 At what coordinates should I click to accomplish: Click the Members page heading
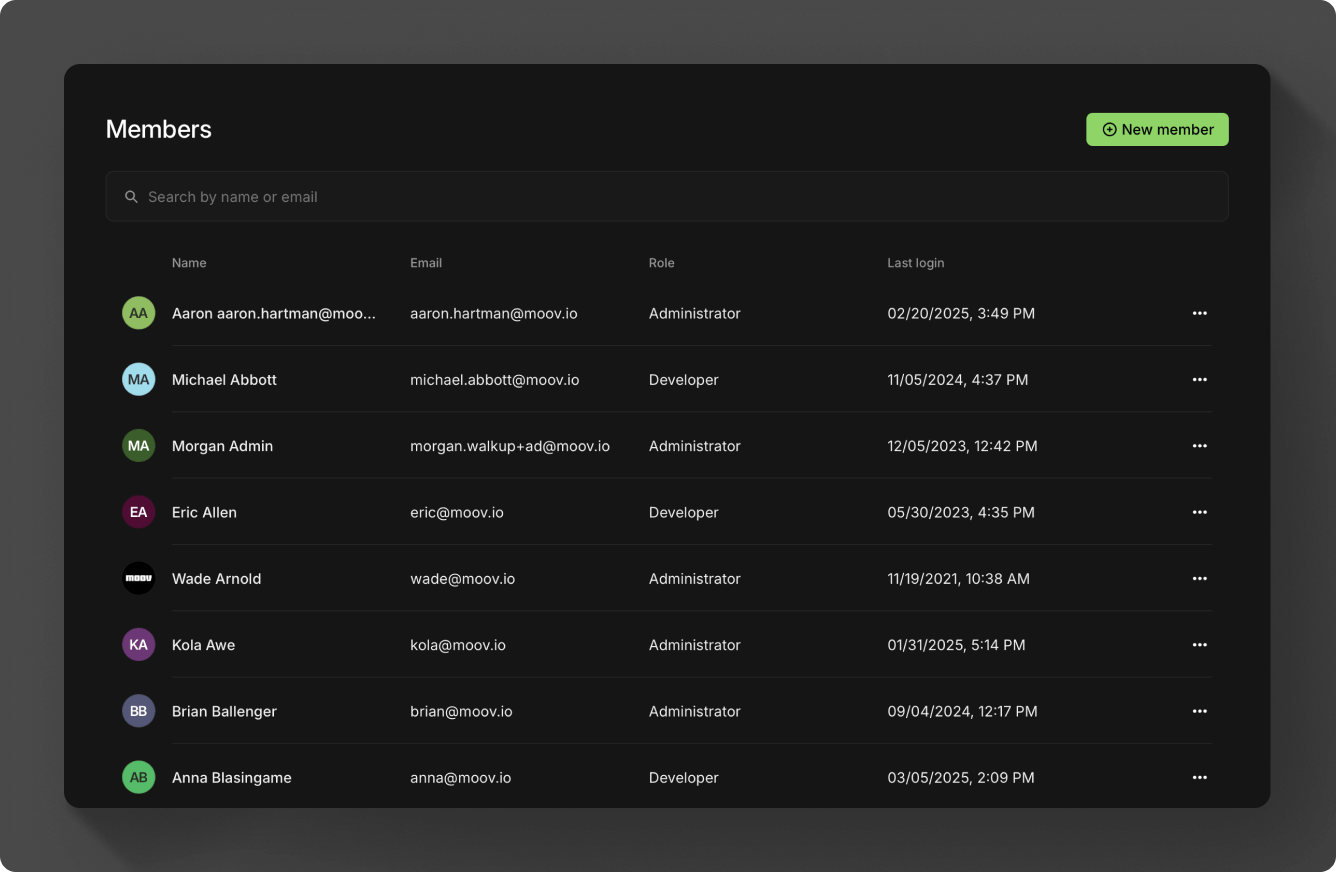coord(159,129)
